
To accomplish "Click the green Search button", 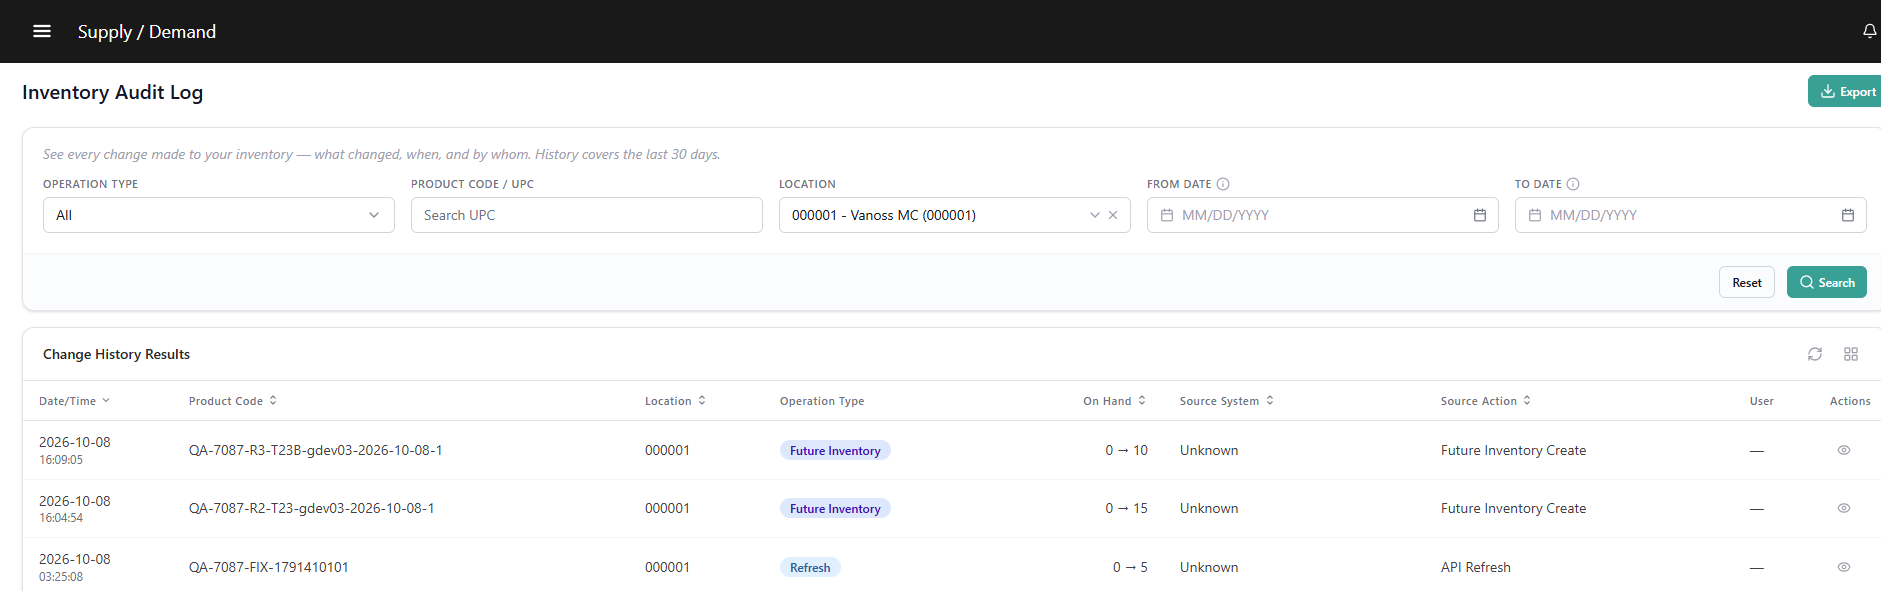I will tap(1827, 282).
